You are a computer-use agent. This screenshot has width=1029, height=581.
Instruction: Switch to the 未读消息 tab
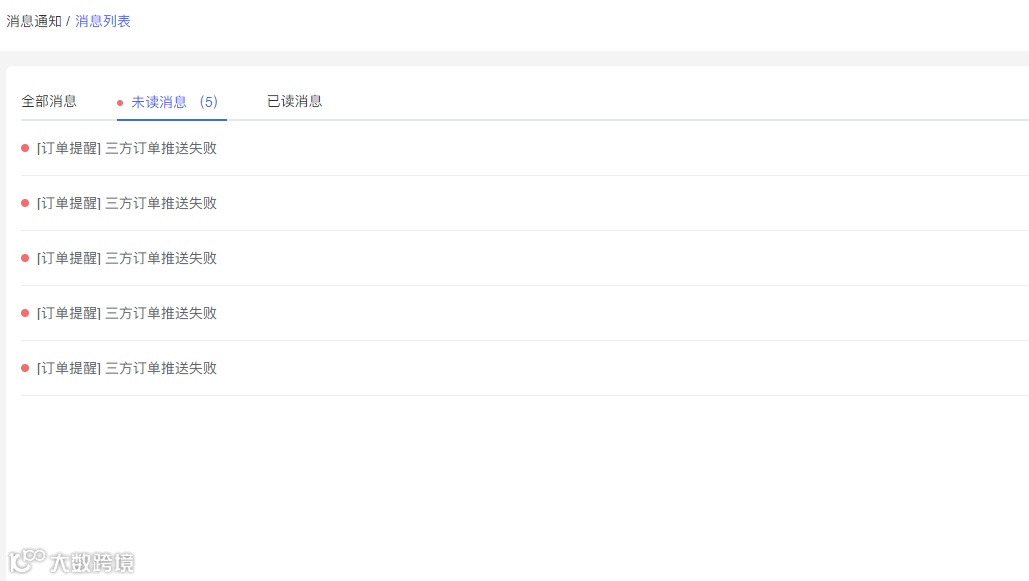tap(159, 102)
